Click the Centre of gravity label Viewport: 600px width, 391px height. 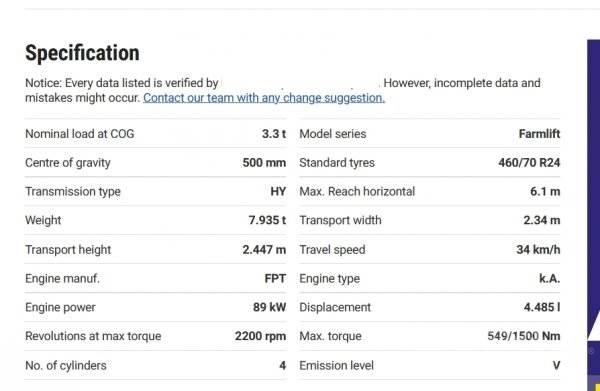68,163
